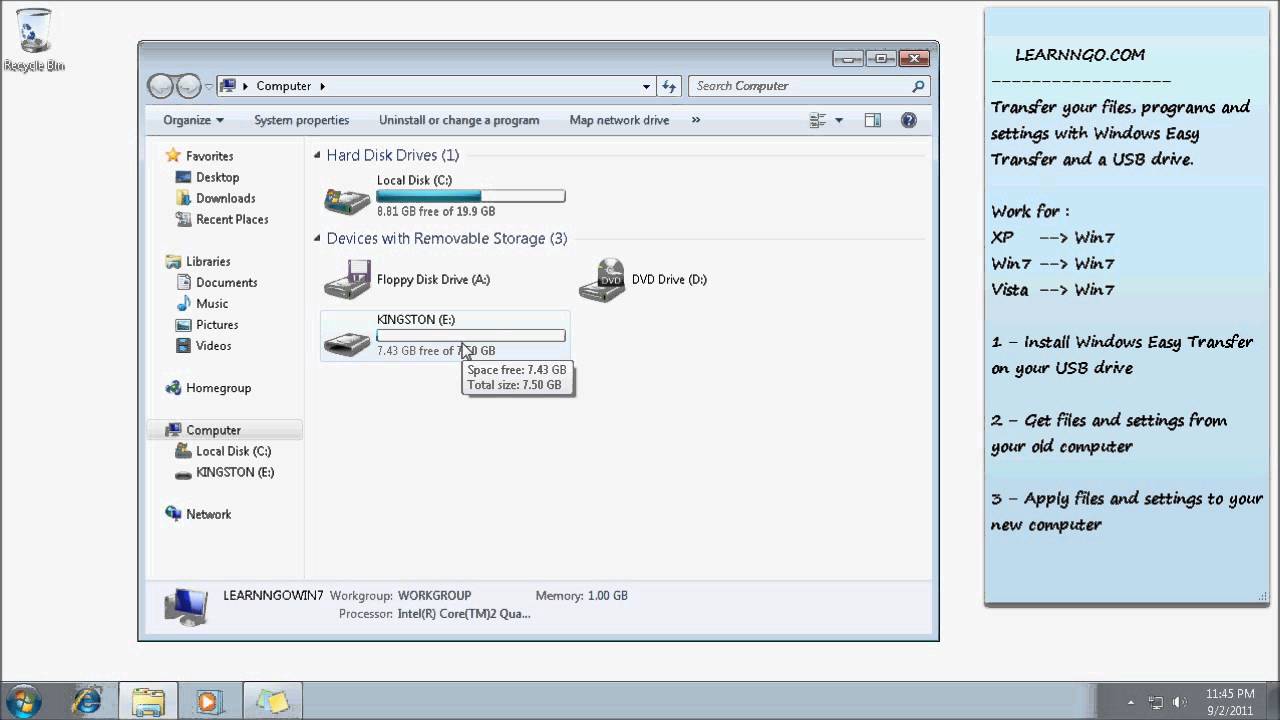Image resolution: width=1280 pixels, height=720 pixels.
Task: Select Downloads under Favorites
Action: pos(215,198)
